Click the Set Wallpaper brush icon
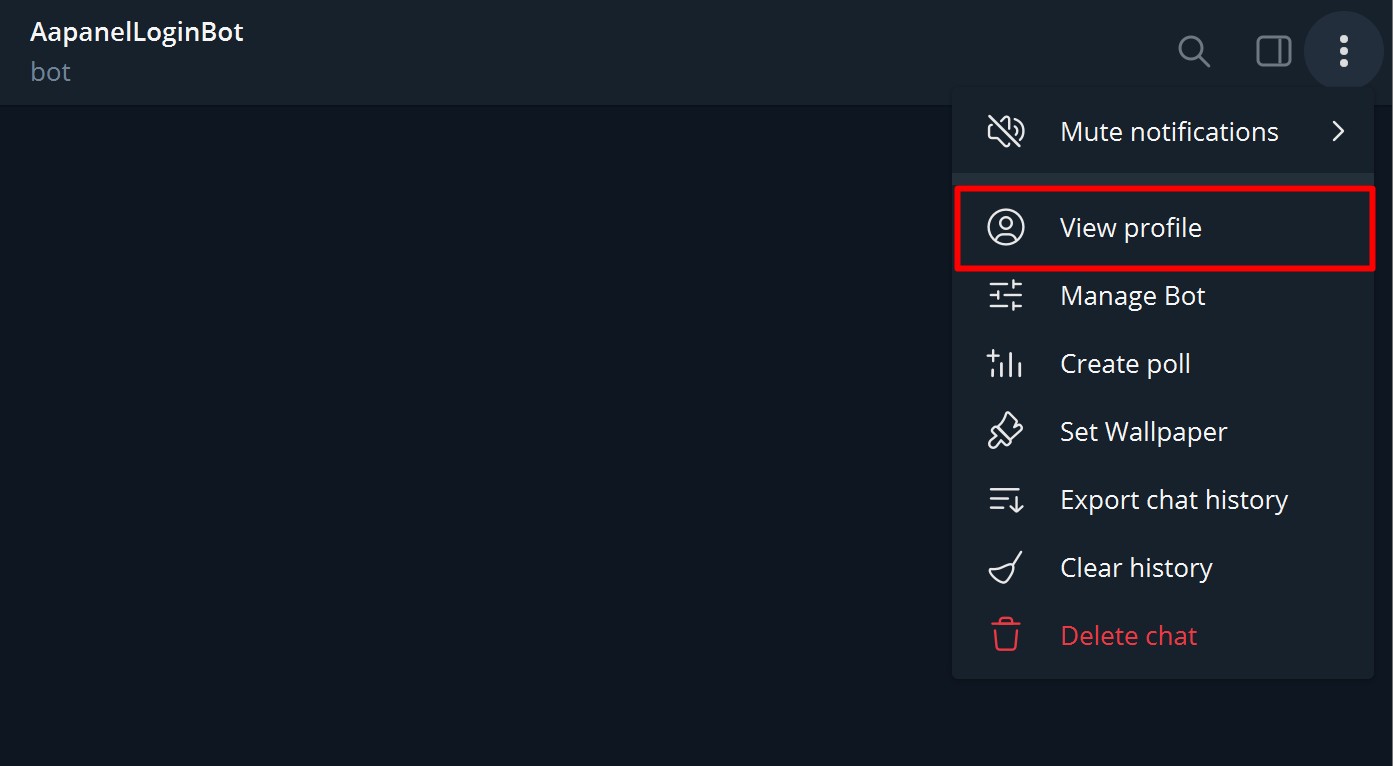1393x766 pixels. coord(1005,432)
